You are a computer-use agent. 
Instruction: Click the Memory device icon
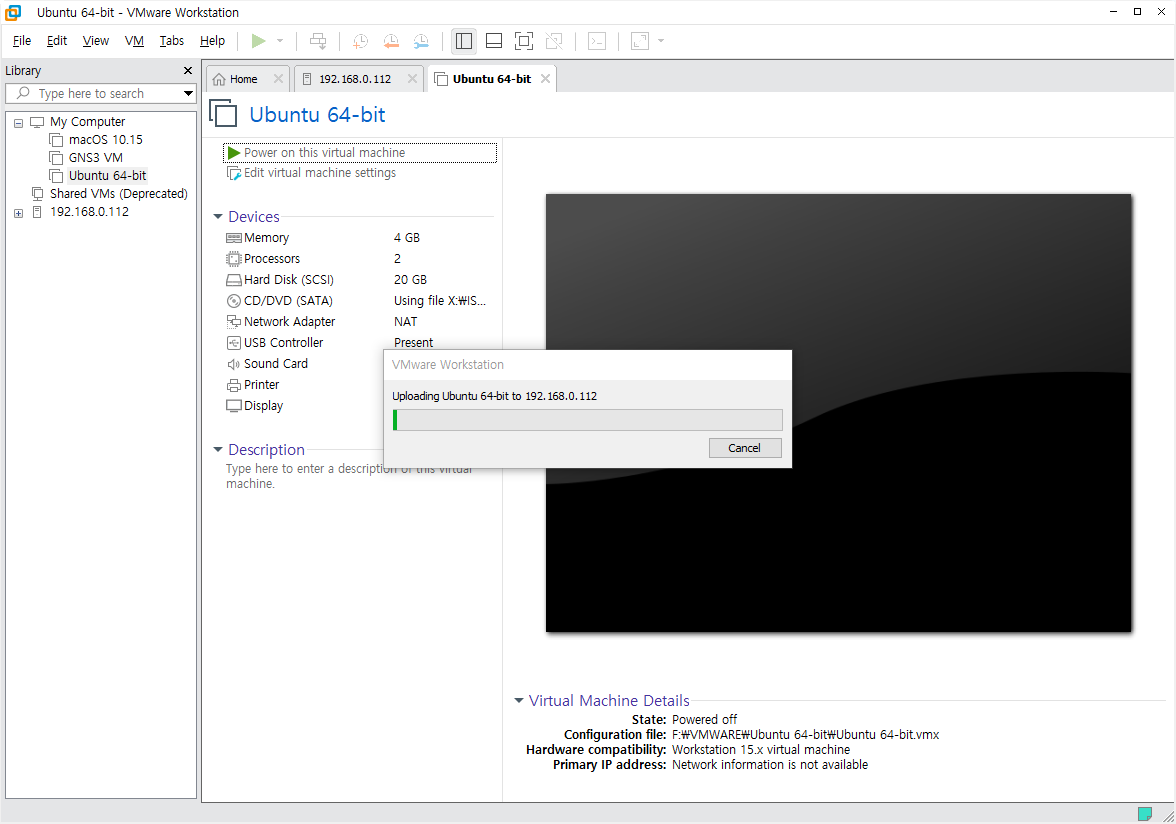233,238
